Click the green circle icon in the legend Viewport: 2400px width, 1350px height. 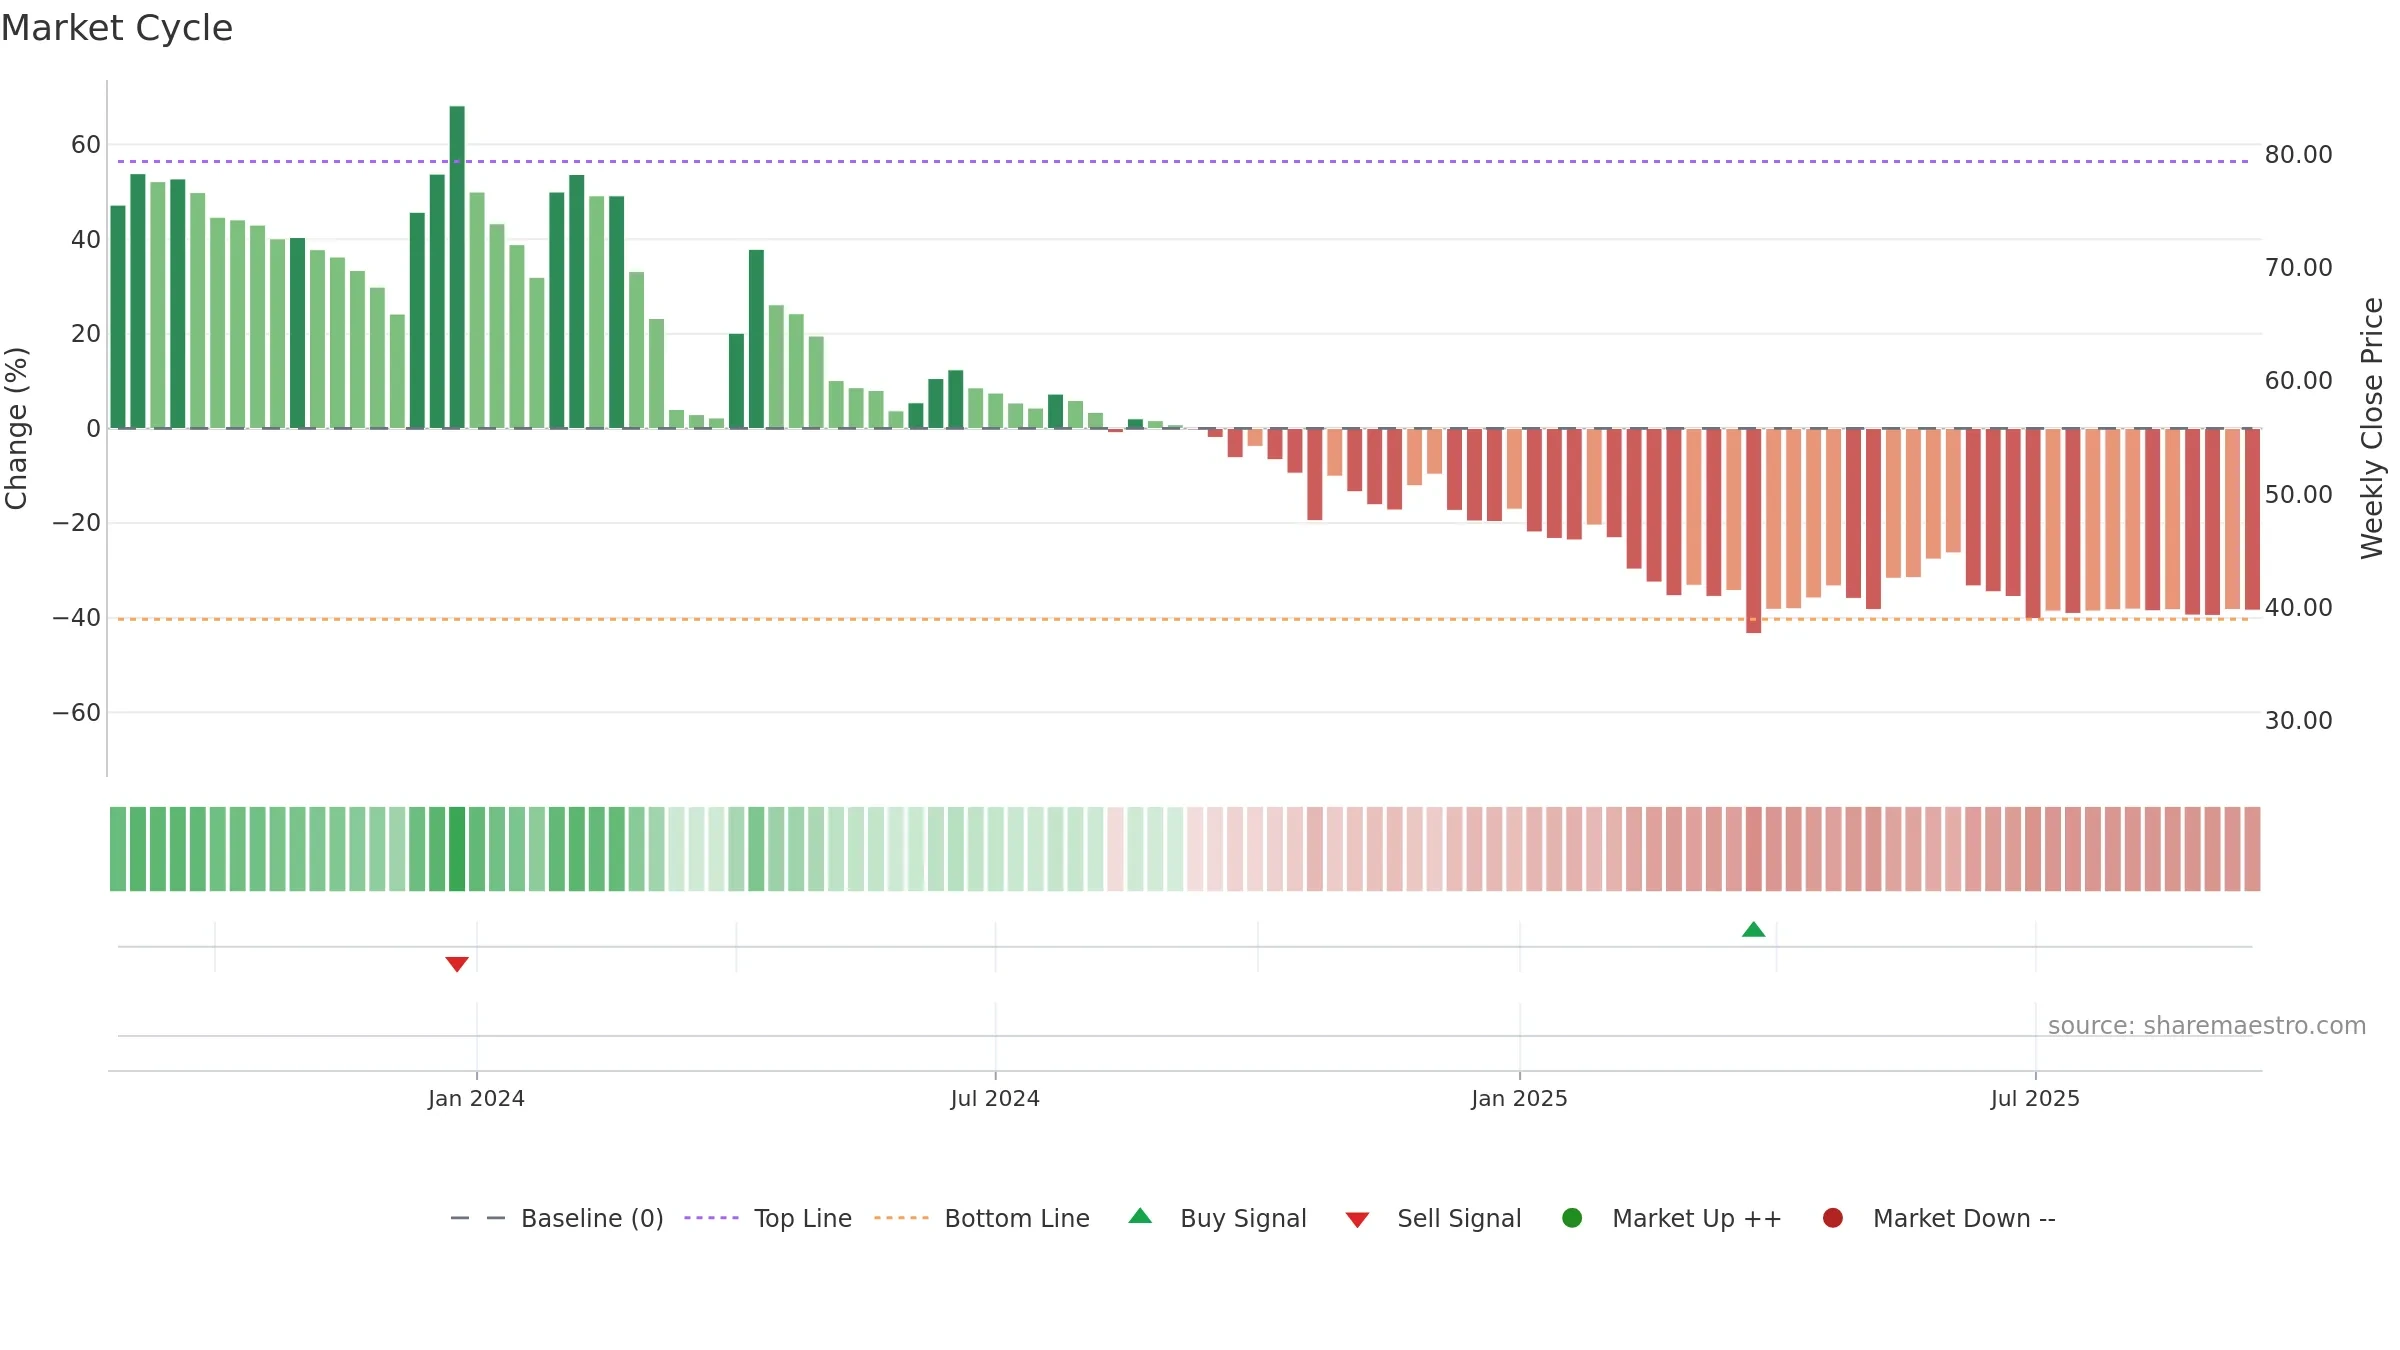click(x=1572, y=1218)
